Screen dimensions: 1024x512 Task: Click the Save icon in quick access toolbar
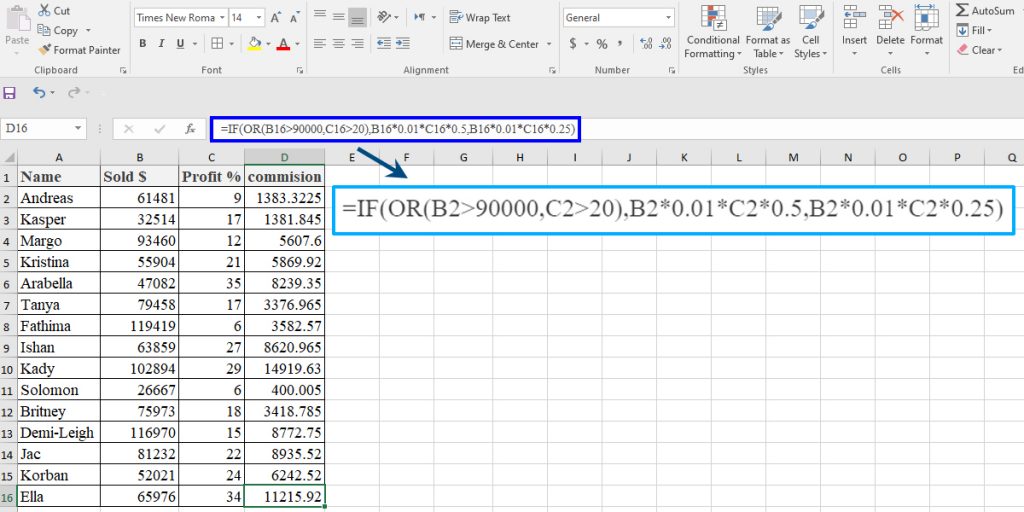click(x=9, y=93)
